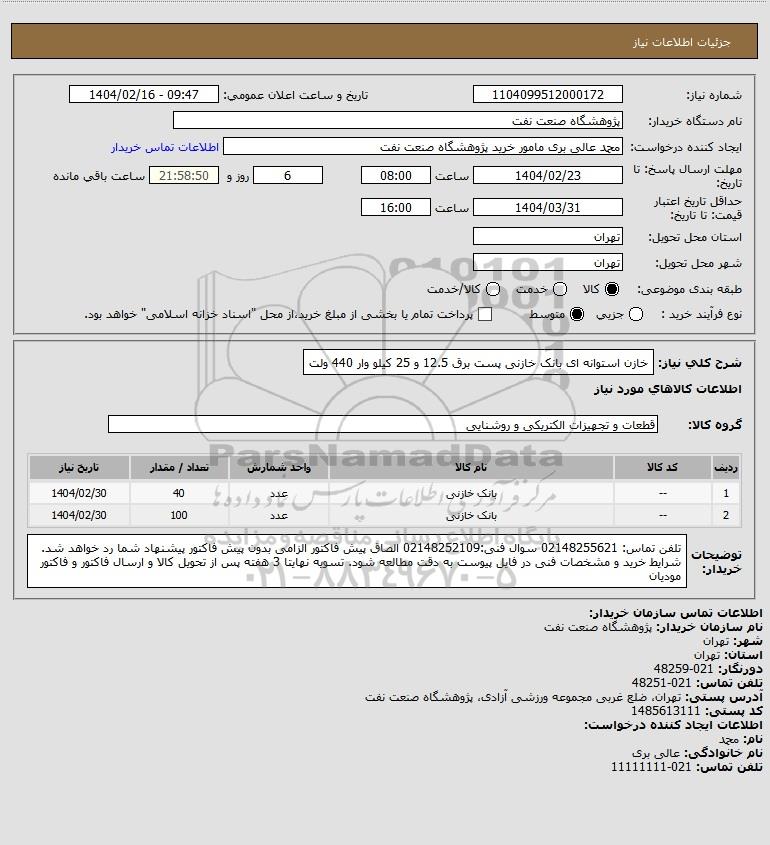This screenshot has width=770, height=845.
Task: Click the remaining time field 21:58:50
Action: tap(184, 176)
